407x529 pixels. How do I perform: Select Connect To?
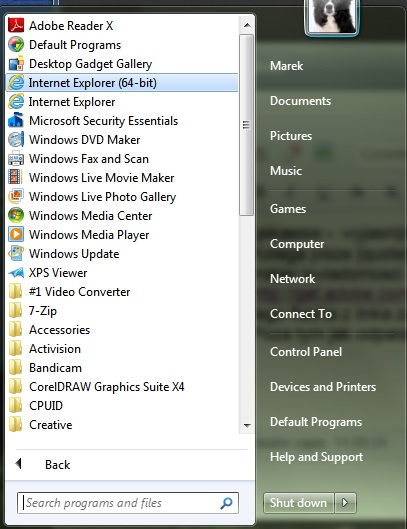301,314
